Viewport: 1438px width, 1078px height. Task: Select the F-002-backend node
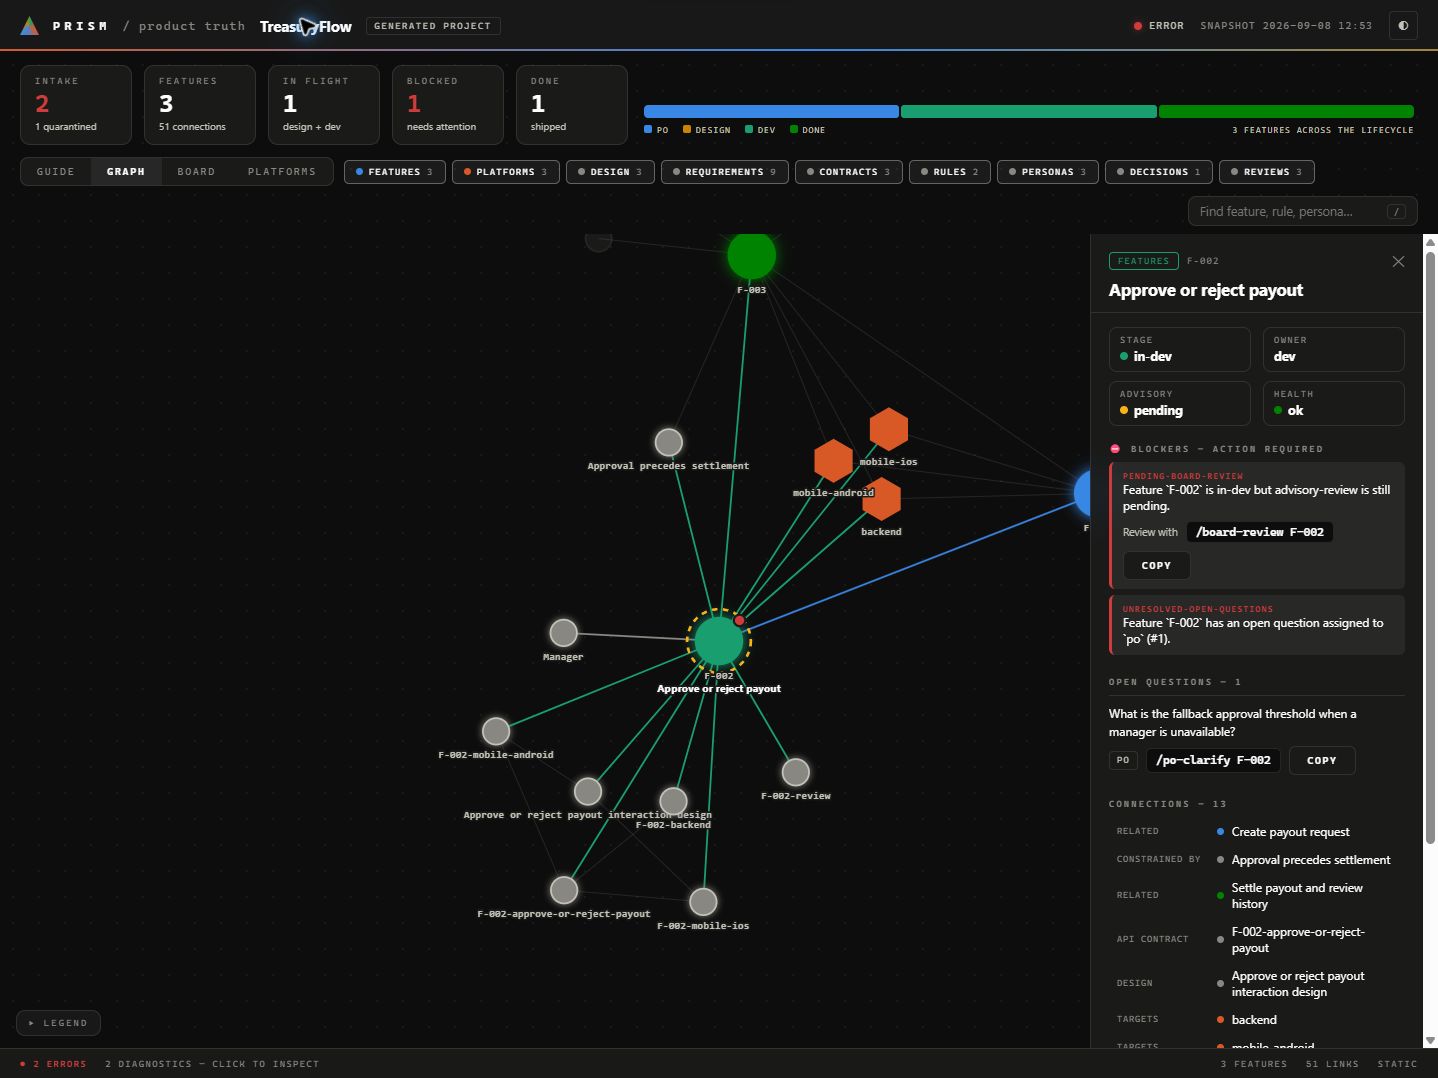673,801
